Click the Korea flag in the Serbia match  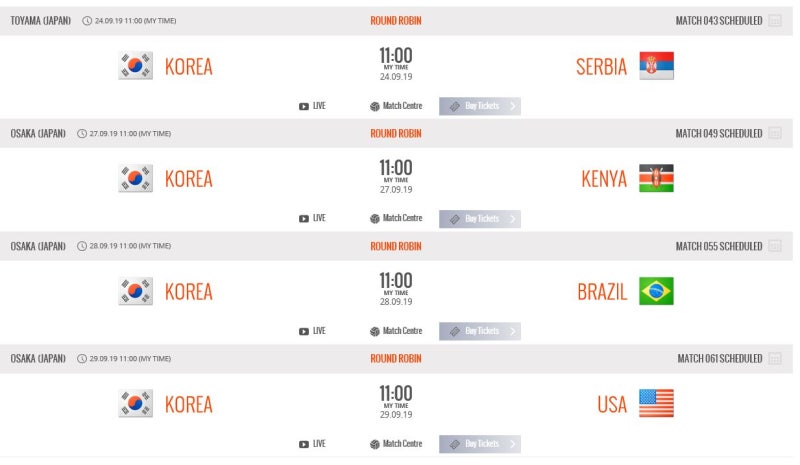click(135, 65)
